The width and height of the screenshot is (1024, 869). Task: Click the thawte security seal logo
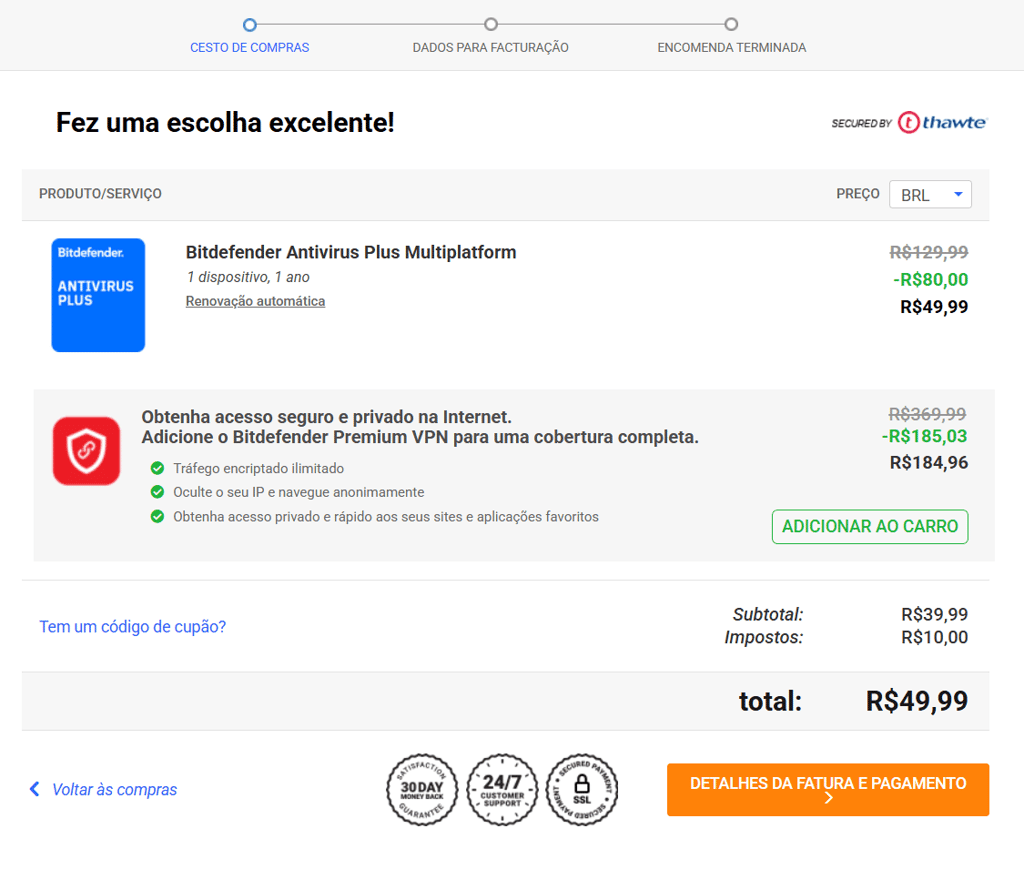tap(909, 123)
